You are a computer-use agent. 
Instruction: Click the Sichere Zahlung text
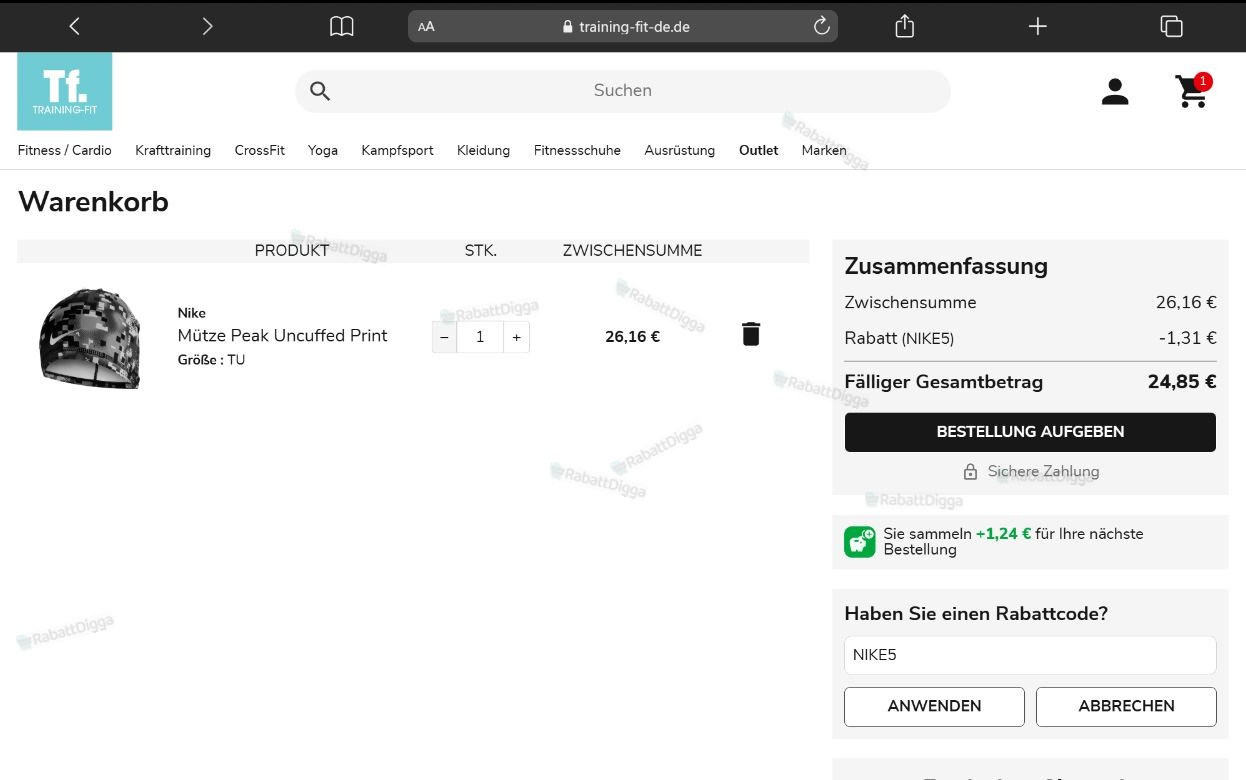[1043, 472]
